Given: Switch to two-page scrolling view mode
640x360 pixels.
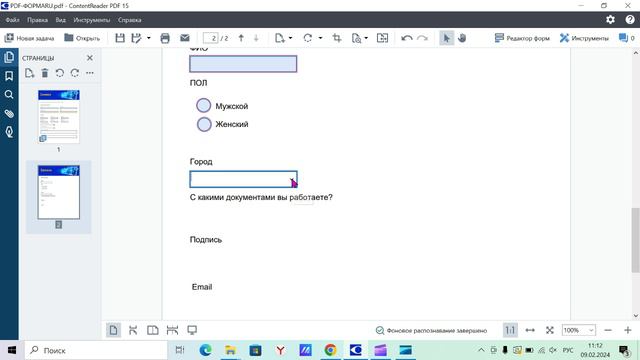Looking at the screenshot, I should coord(172,330).
